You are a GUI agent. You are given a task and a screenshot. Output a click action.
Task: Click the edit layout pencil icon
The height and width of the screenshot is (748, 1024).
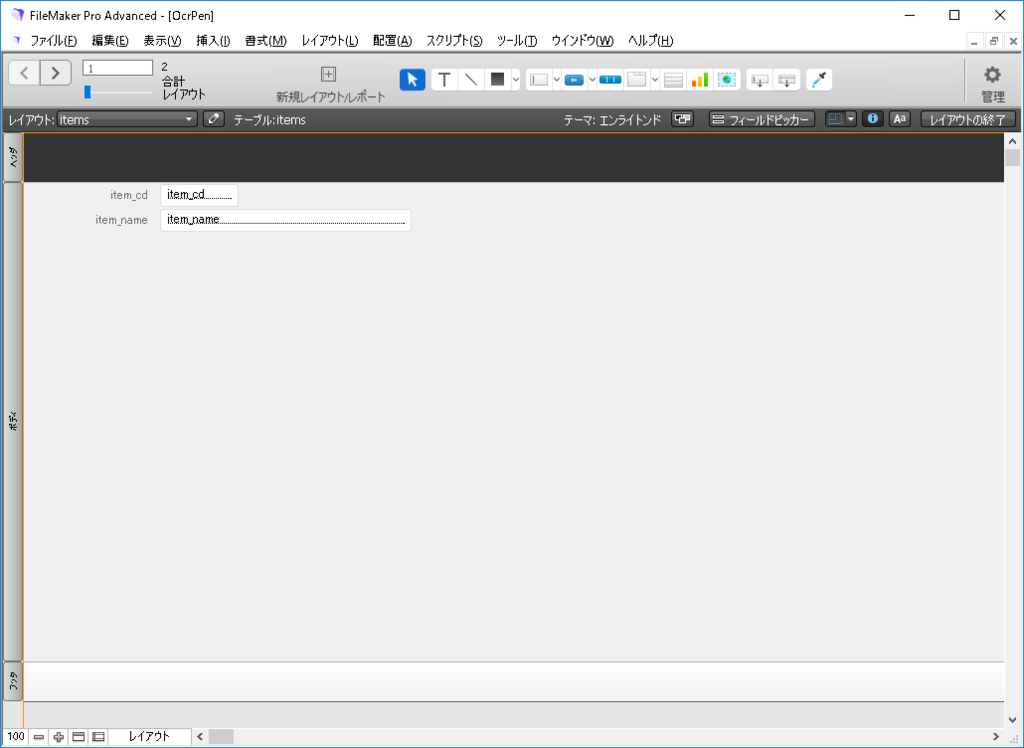tap(214, 119)
